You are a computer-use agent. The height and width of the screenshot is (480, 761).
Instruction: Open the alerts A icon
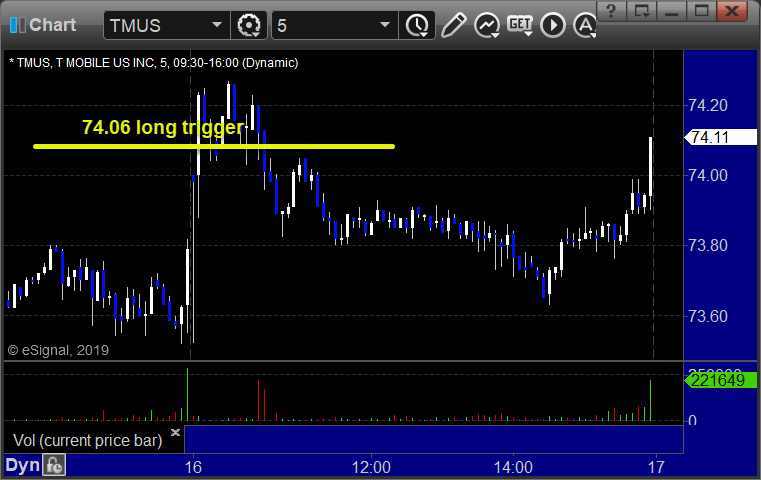(x=584, y=25)
